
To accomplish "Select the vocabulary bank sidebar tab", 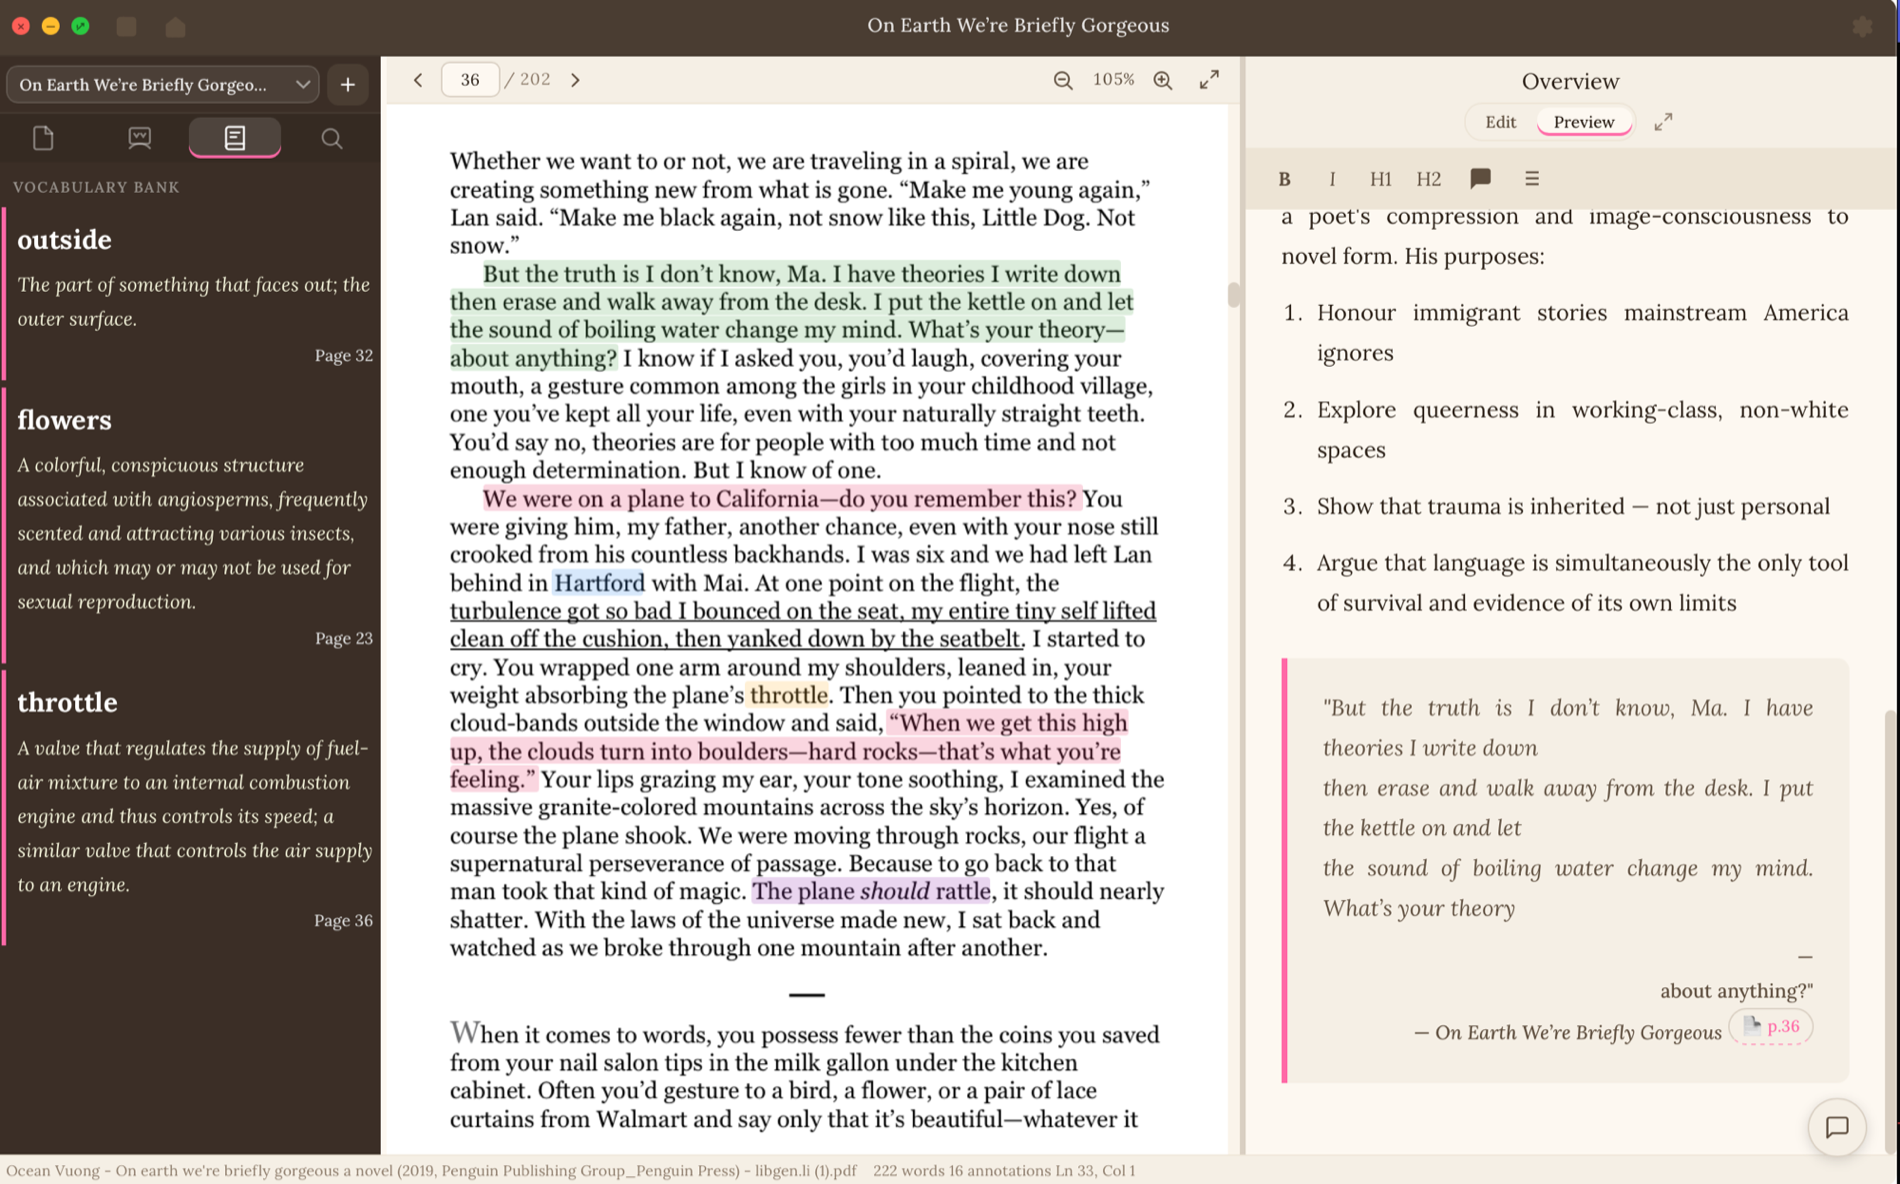I will pos(235,138).
